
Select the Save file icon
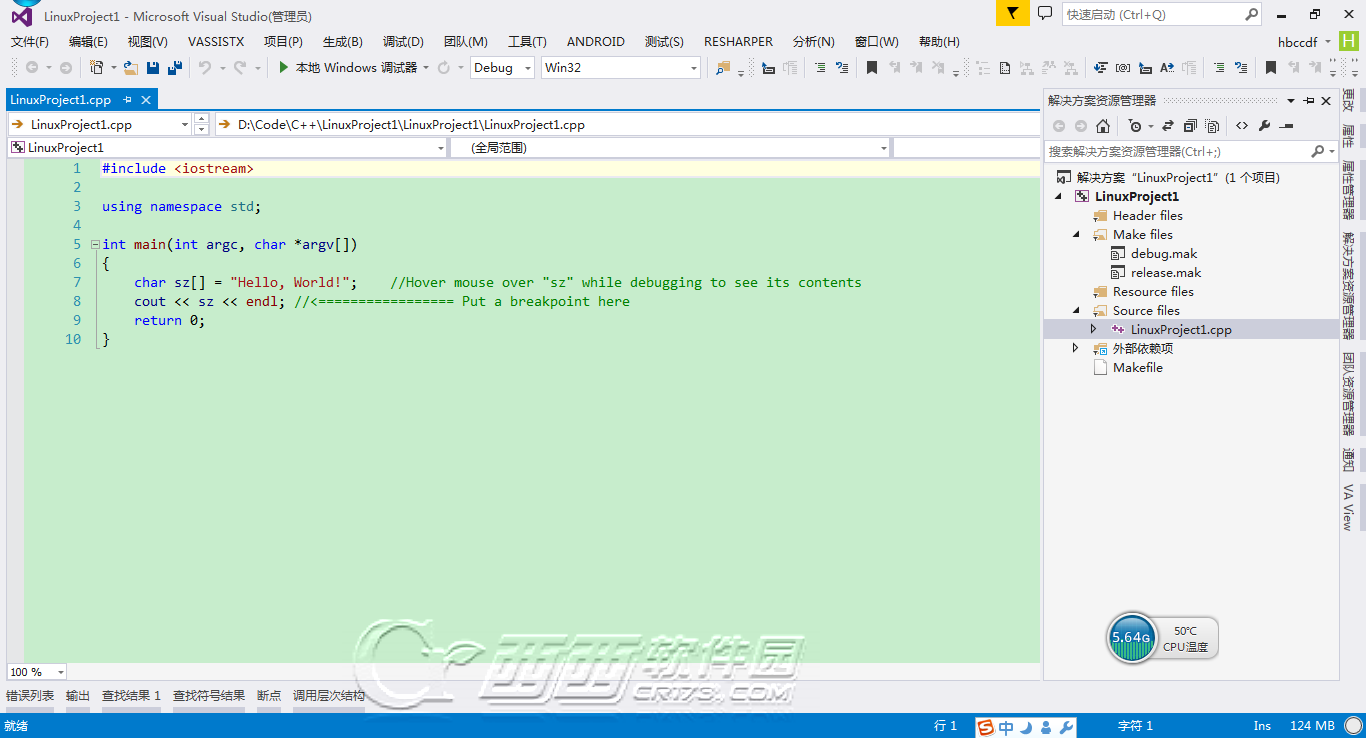pos(151,67)
